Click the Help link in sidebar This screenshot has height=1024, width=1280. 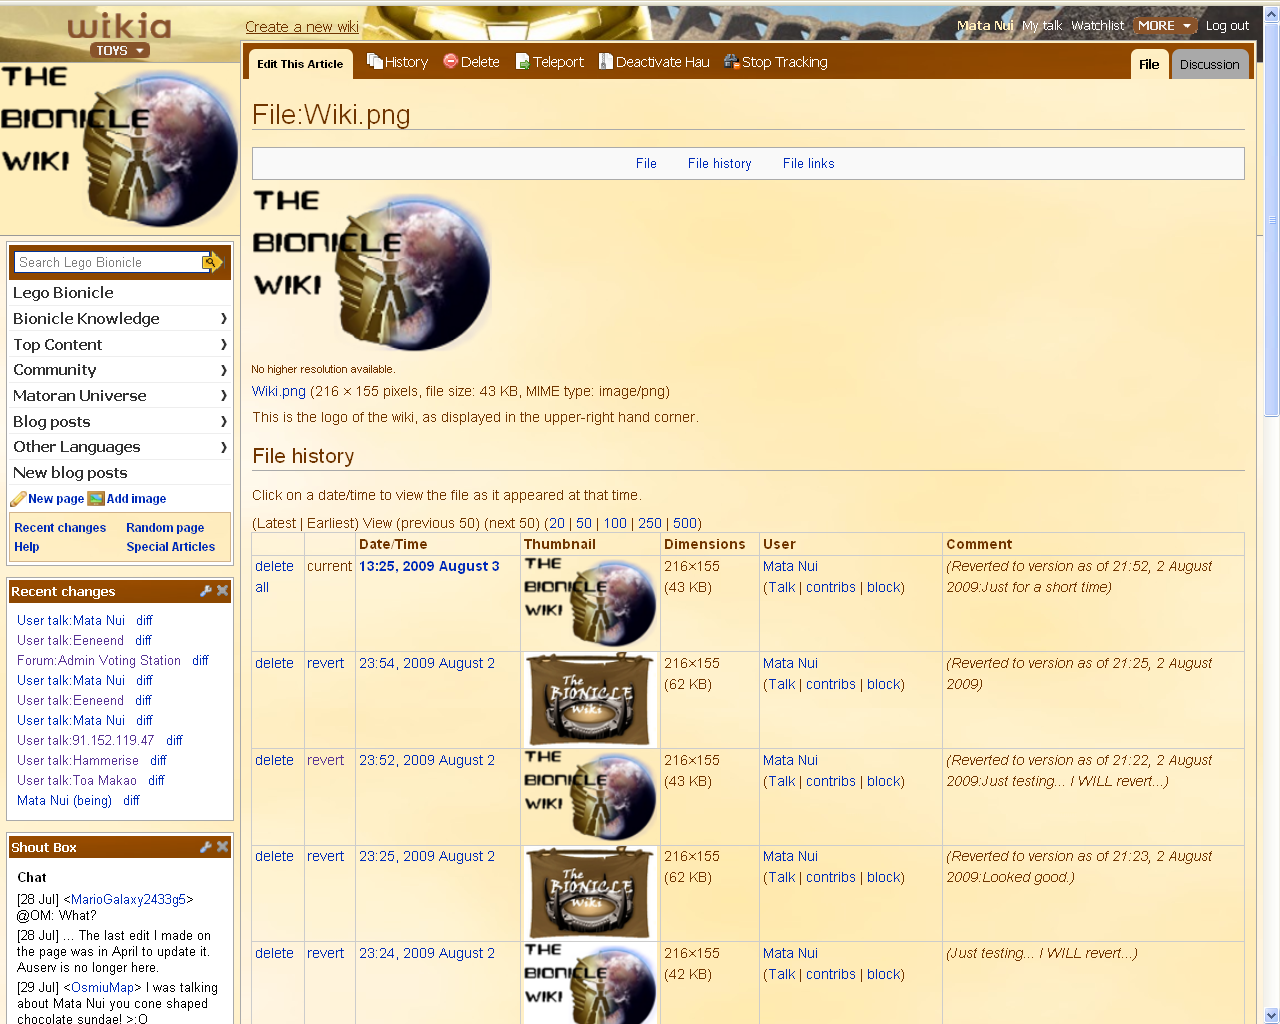27,547
